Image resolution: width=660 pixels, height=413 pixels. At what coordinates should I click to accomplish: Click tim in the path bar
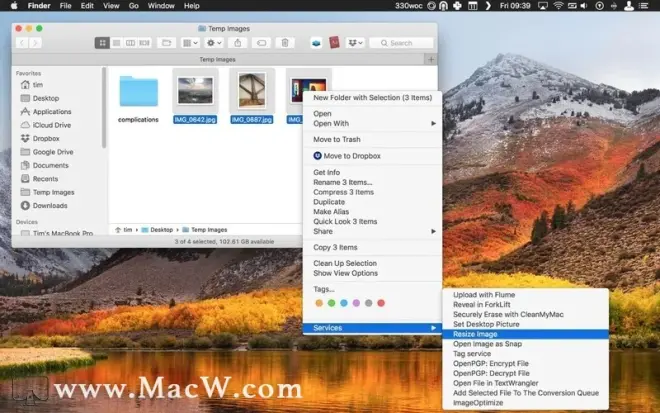[123, 230]
